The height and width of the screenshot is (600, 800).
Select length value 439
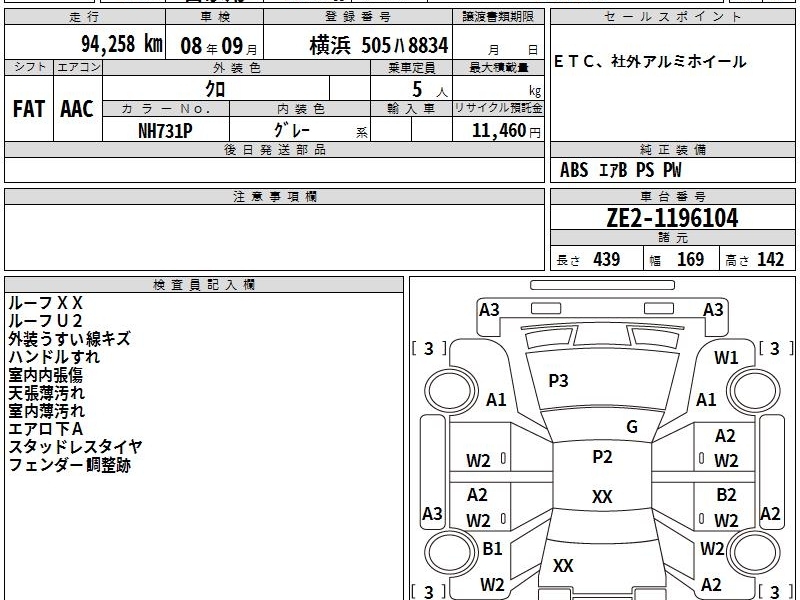pyautogui.click(x=607, y=259)
